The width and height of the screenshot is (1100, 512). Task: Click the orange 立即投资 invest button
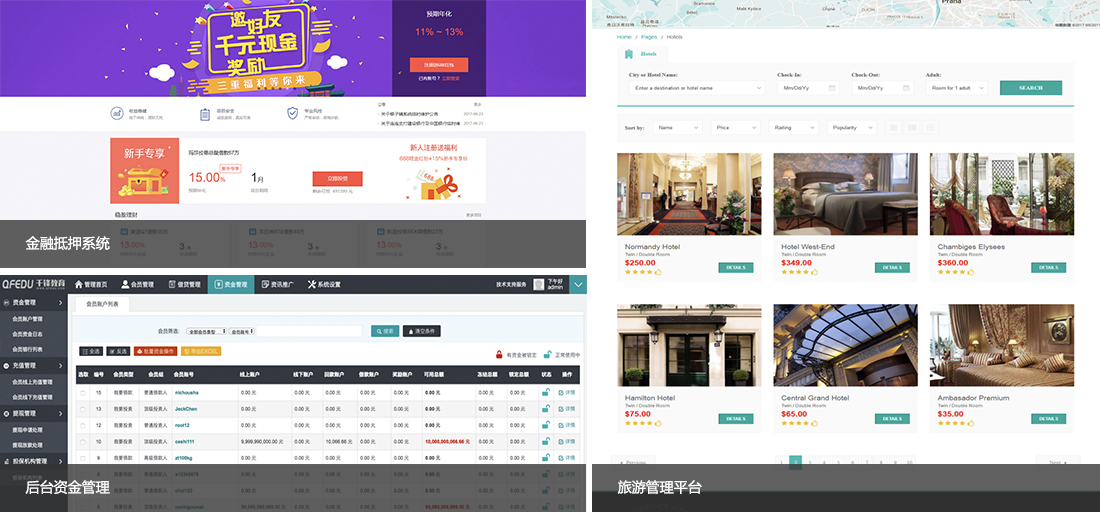[337, 179]
